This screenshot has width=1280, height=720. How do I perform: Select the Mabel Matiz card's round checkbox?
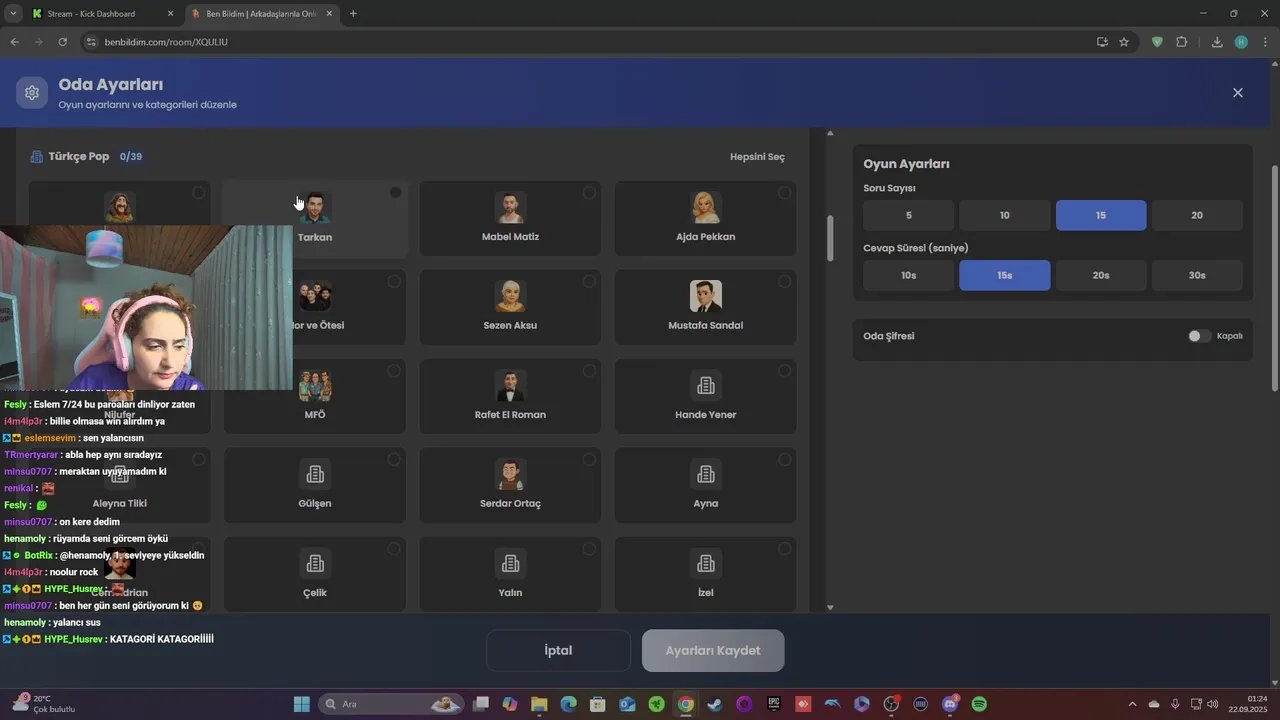(x=589, y=193)
